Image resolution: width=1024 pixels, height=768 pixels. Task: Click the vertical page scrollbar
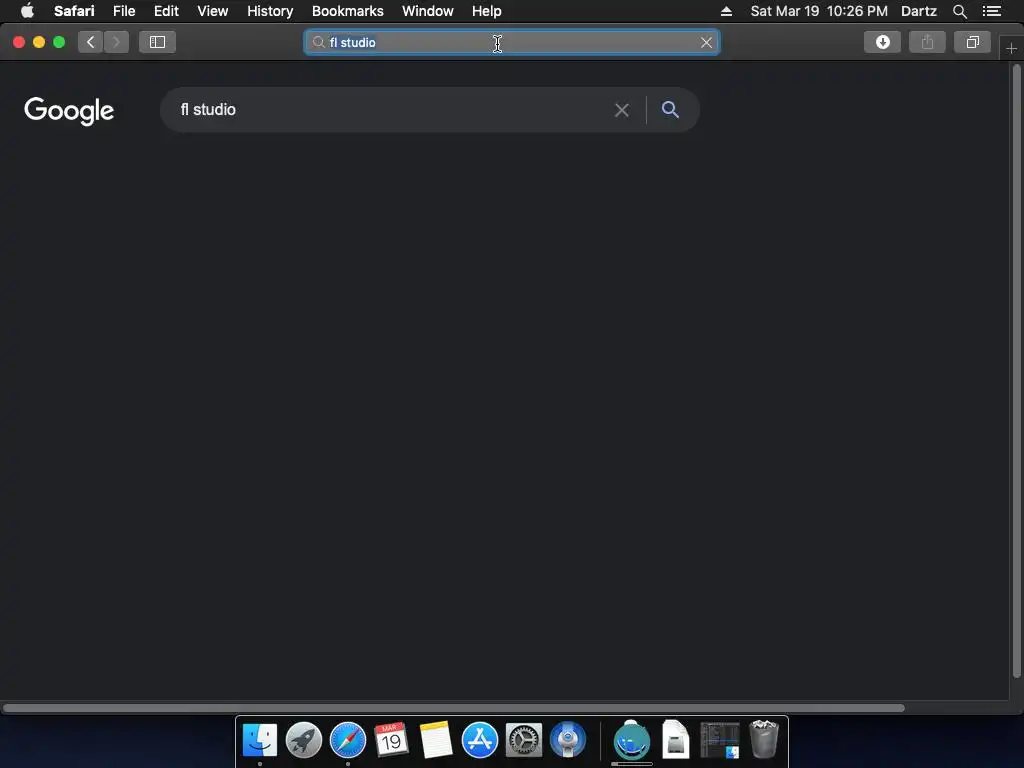tap(1016, 371)
